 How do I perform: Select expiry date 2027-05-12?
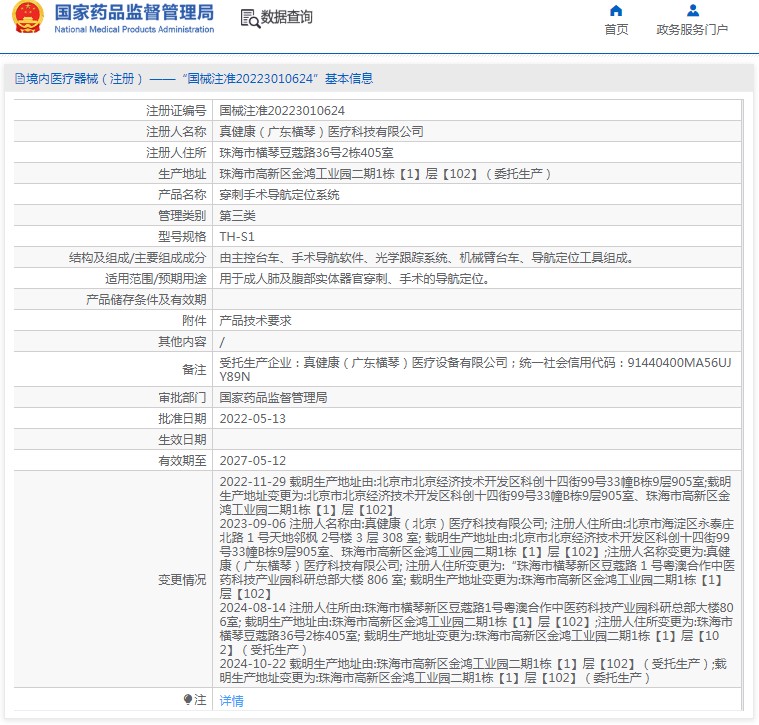(252, 460)
